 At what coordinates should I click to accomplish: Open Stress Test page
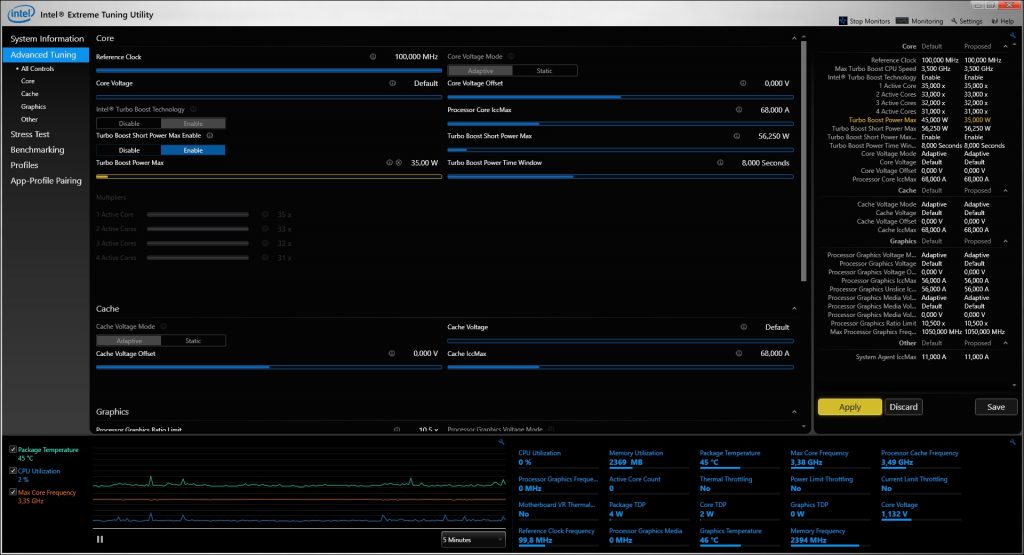pos(30,134)
